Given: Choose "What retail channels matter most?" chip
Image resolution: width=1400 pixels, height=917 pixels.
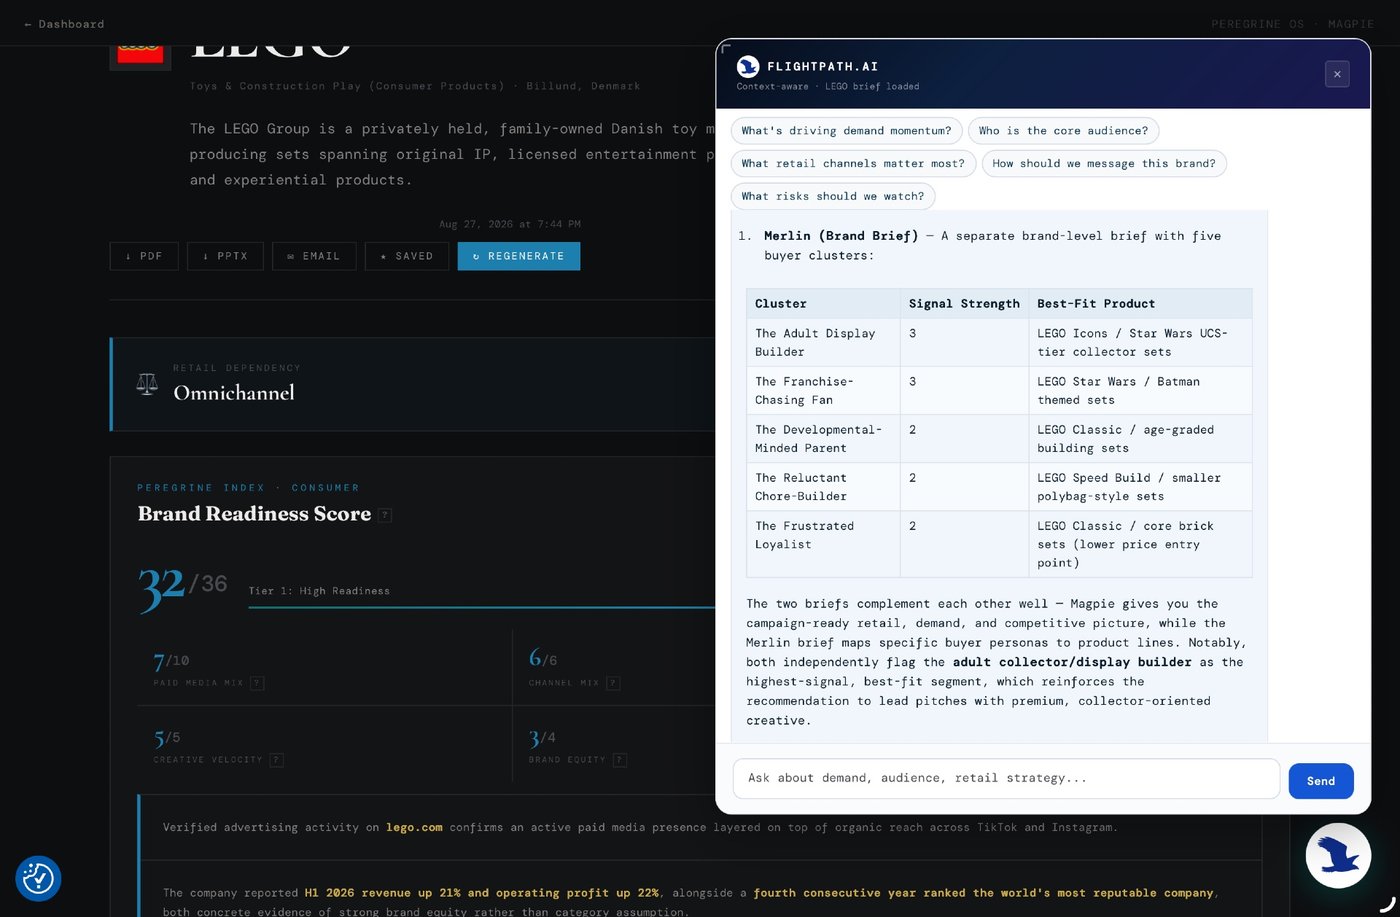Looking at the screenshot, I should point(854,164).
